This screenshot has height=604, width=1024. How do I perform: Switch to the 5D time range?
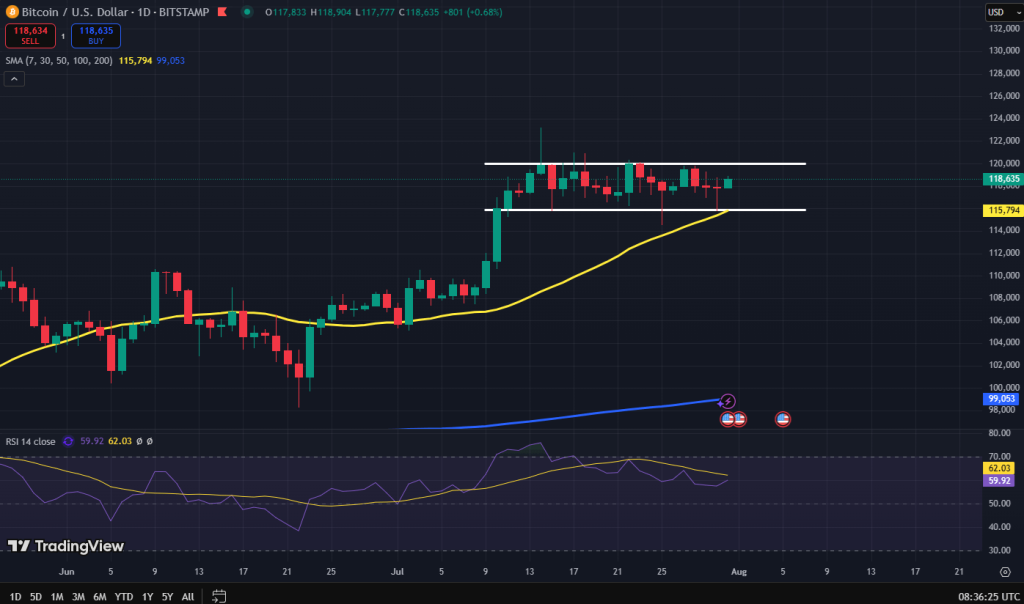tap(36, 597)
